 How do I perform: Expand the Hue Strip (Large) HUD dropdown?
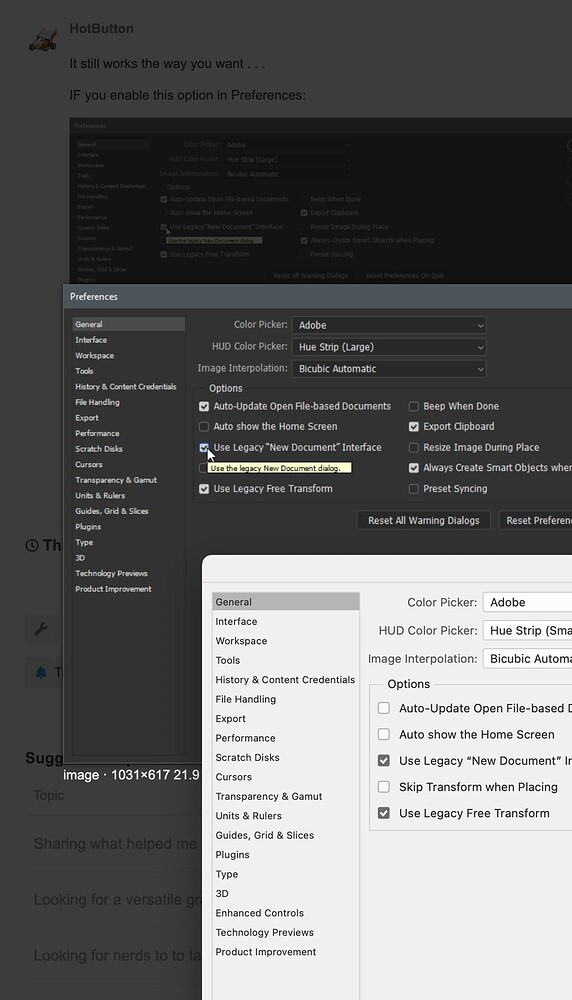tap(389, 347)
